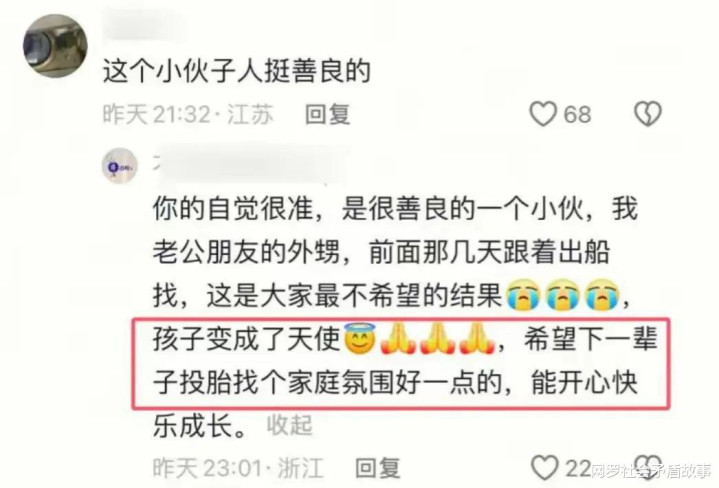The image size is (719, 488).
Task: Reply to the comment posted at 21:32
Action: click(x=327, y=114)
